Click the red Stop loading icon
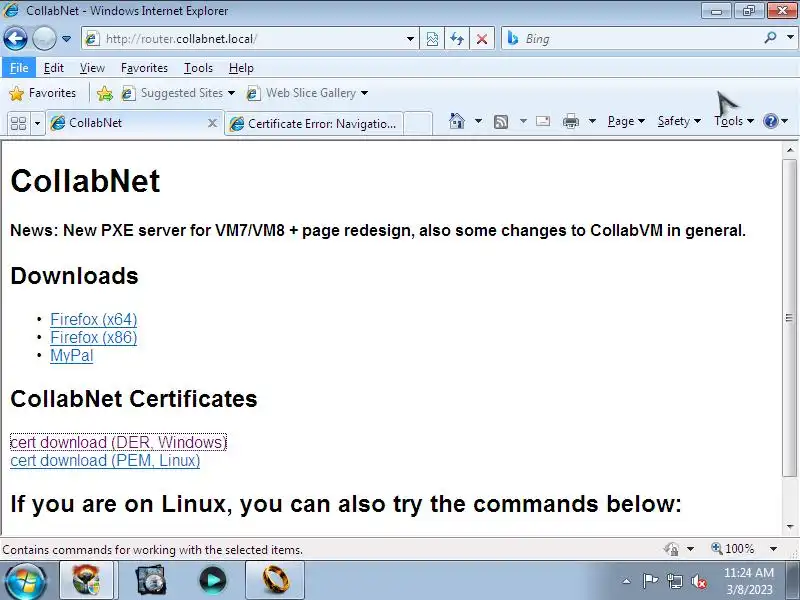The width and height of the screenshot is (800, 600). click(482, 39)
